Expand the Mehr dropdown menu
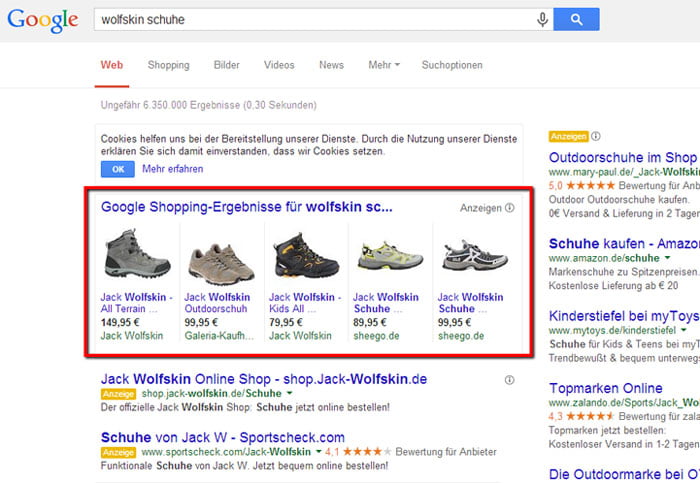 [x=383, y=65]
